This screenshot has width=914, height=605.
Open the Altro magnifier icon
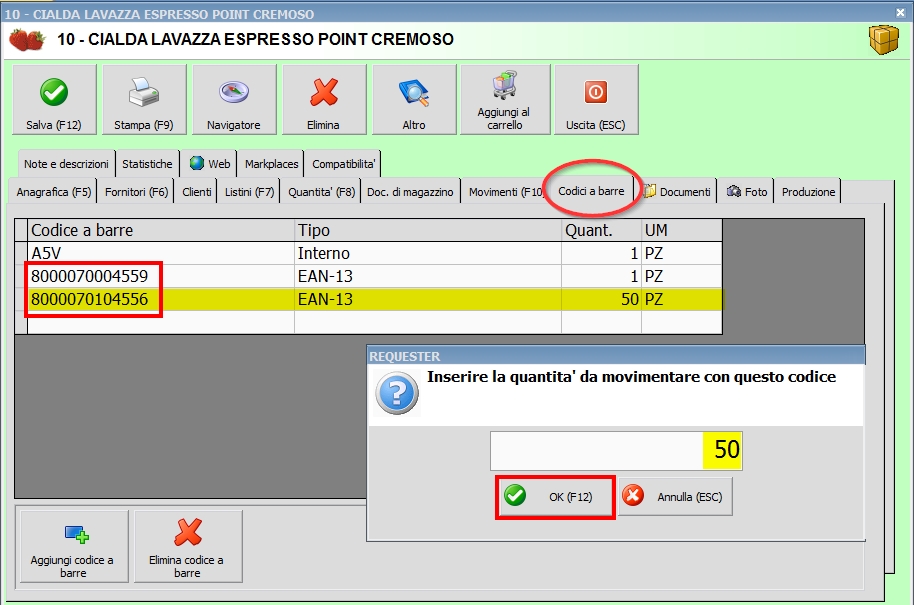(x=414, y=93)
